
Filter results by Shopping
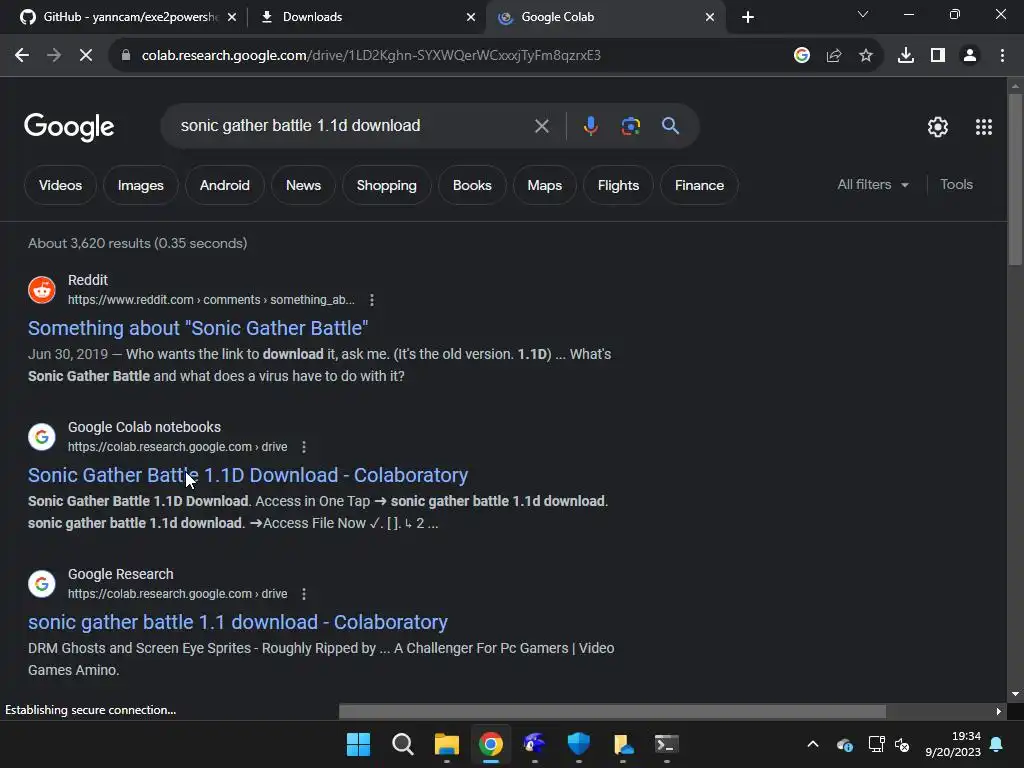[x=387, y=185]
